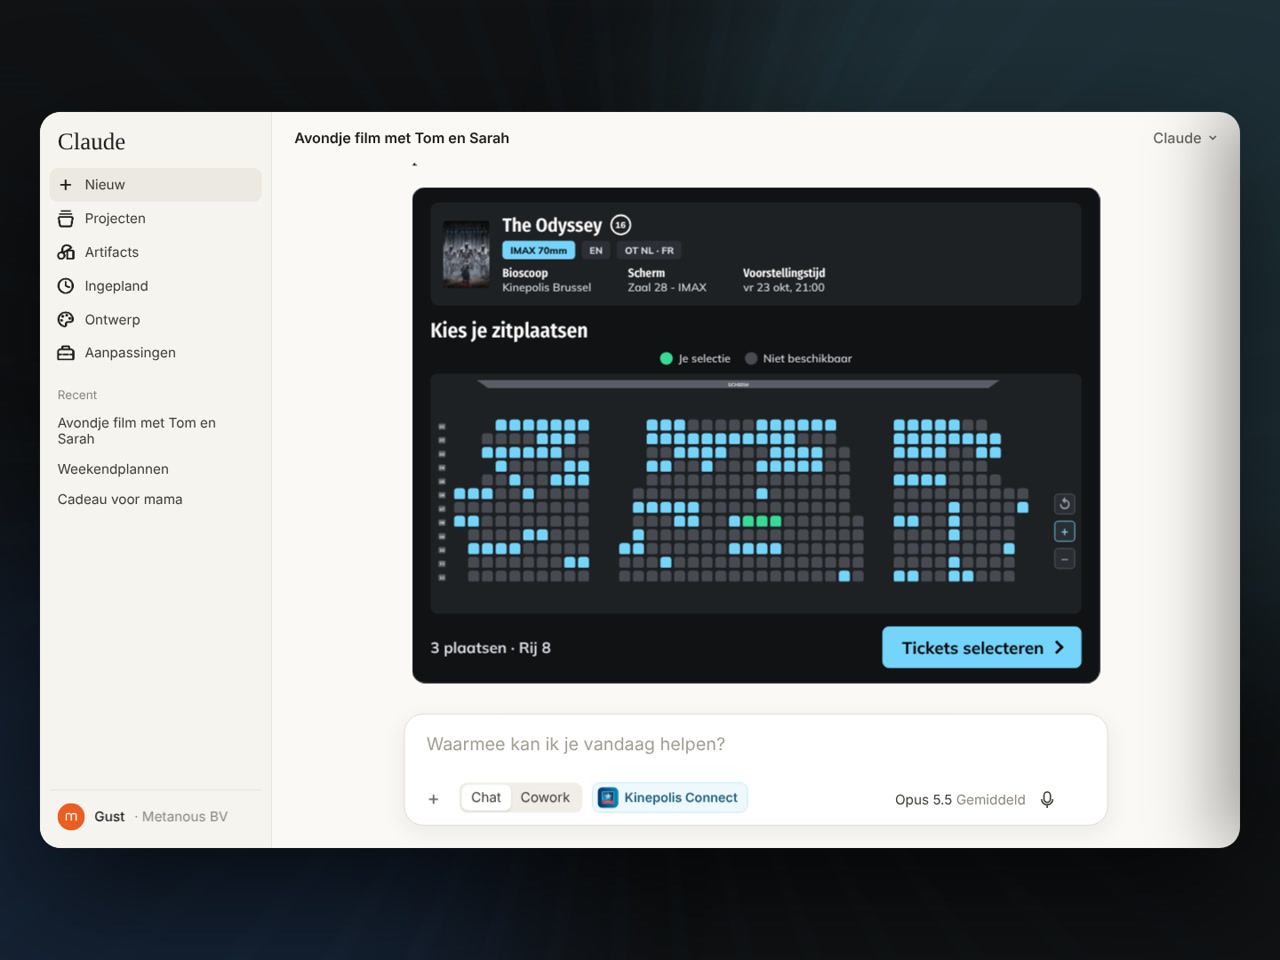
Task: Click the Claude logo text in the sidebar
Action: click(92, 142)
